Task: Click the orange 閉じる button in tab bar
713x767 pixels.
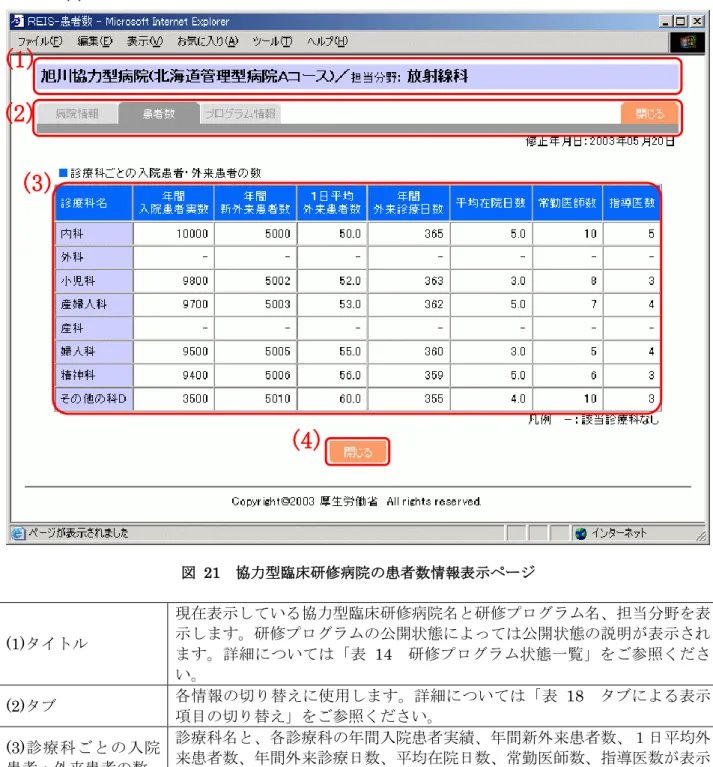Action: (x=649, y=113)
